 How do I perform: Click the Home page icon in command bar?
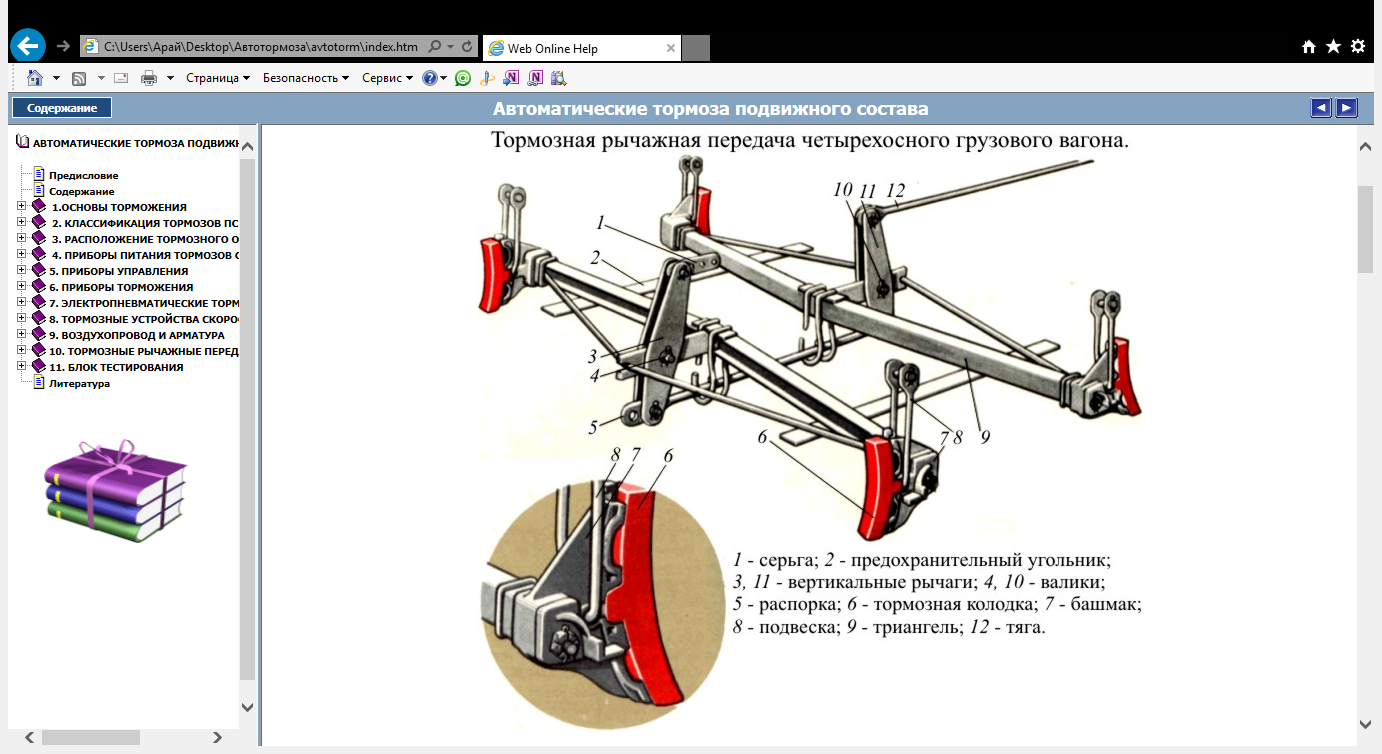[x=35, y=78]
